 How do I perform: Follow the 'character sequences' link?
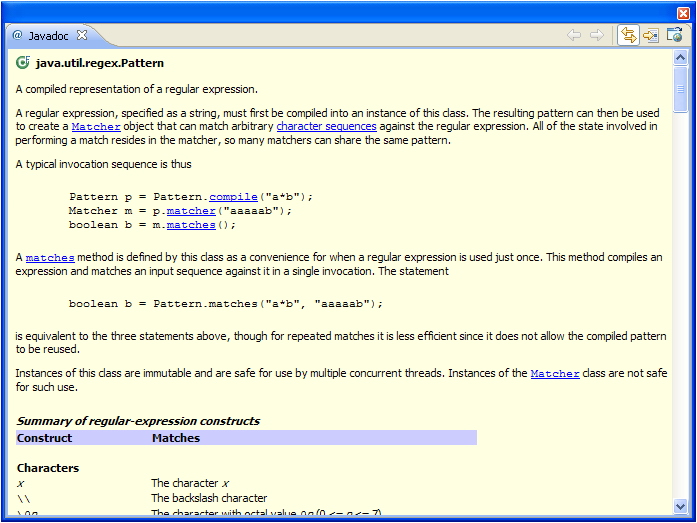pos(326,126)
